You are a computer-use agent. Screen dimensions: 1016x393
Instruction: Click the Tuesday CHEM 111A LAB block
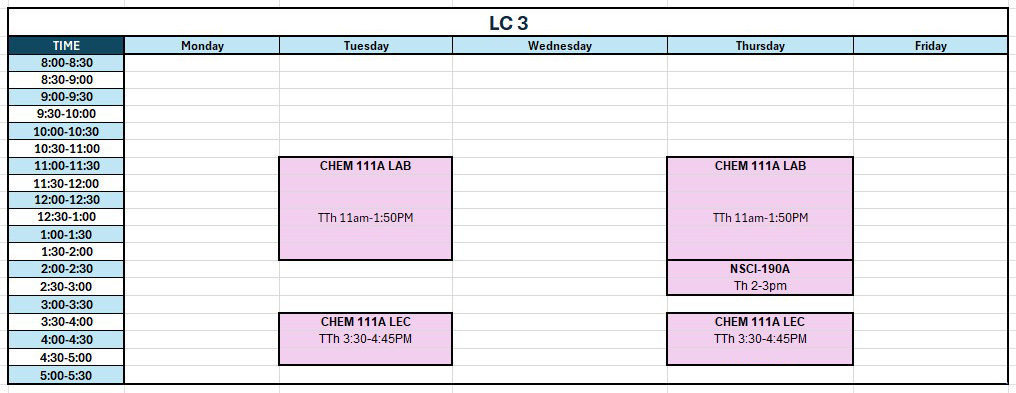coord(365,208)
